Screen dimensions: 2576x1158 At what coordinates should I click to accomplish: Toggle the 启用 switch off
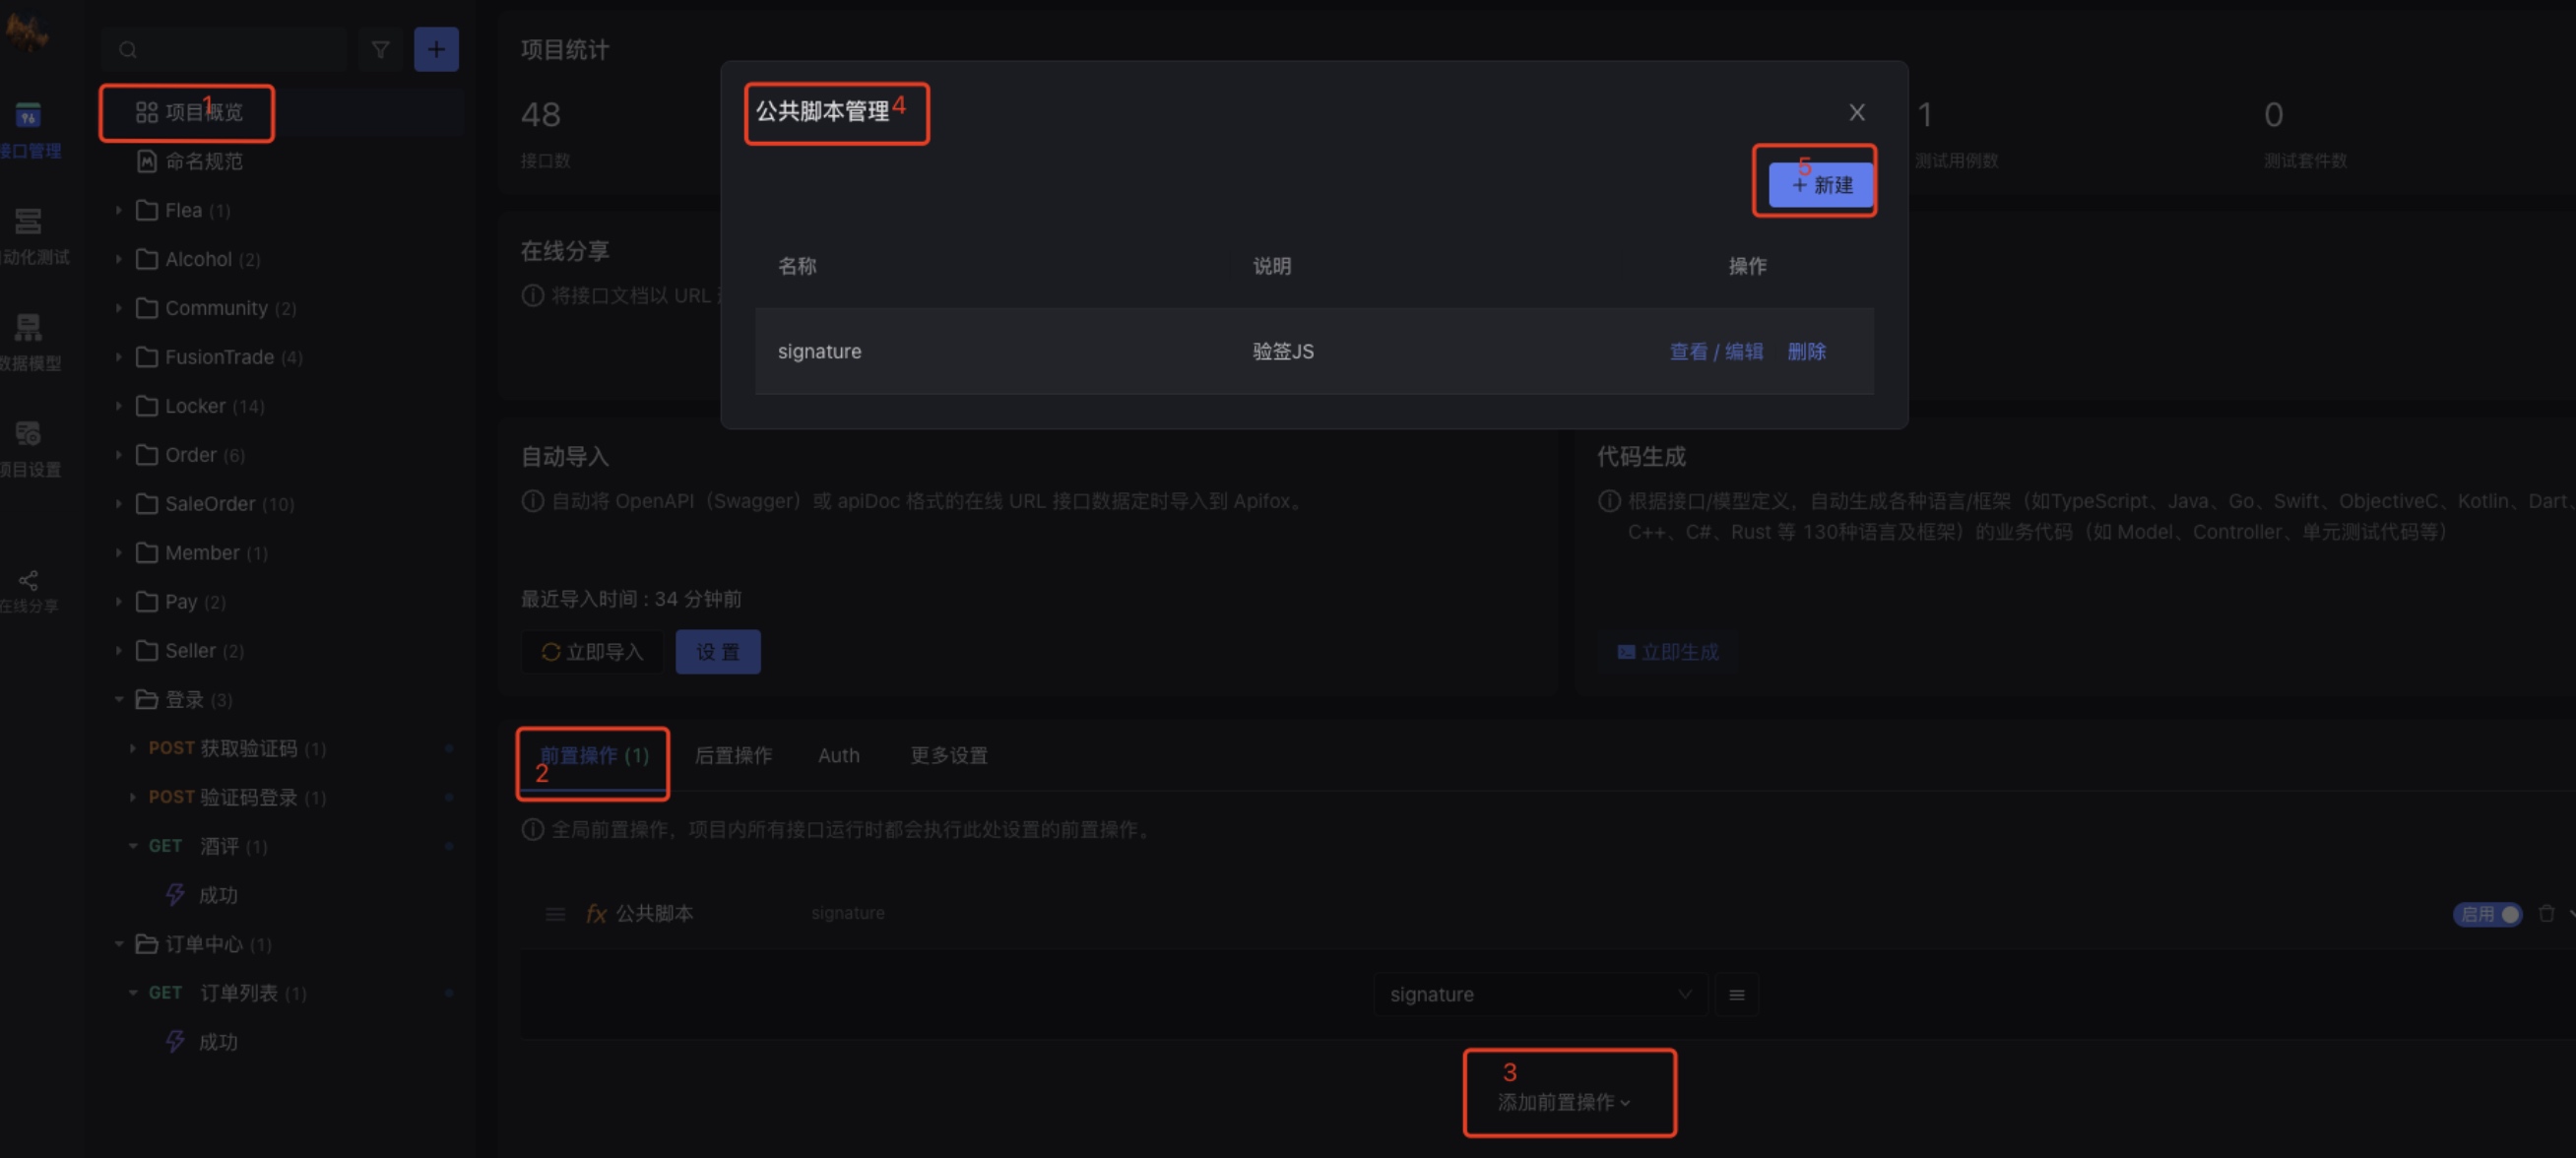2487,914
